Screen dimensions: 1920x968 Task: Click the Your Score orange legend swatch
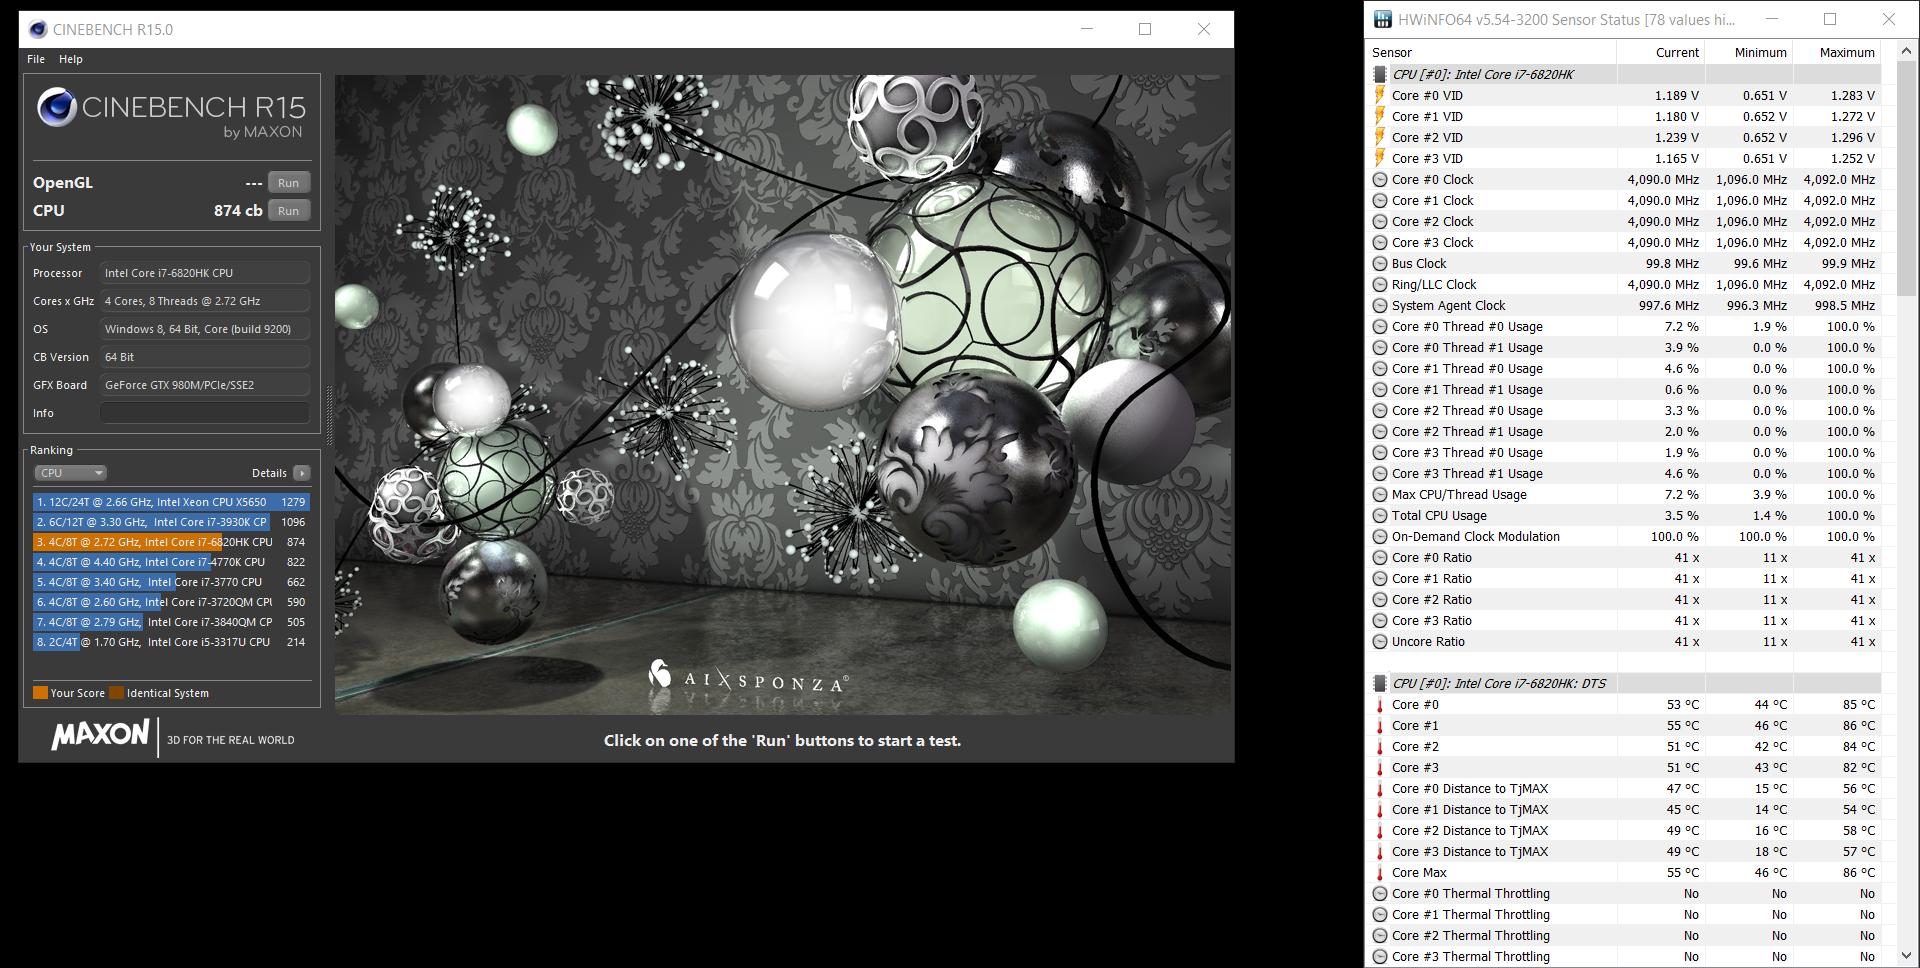coord(40,693)
